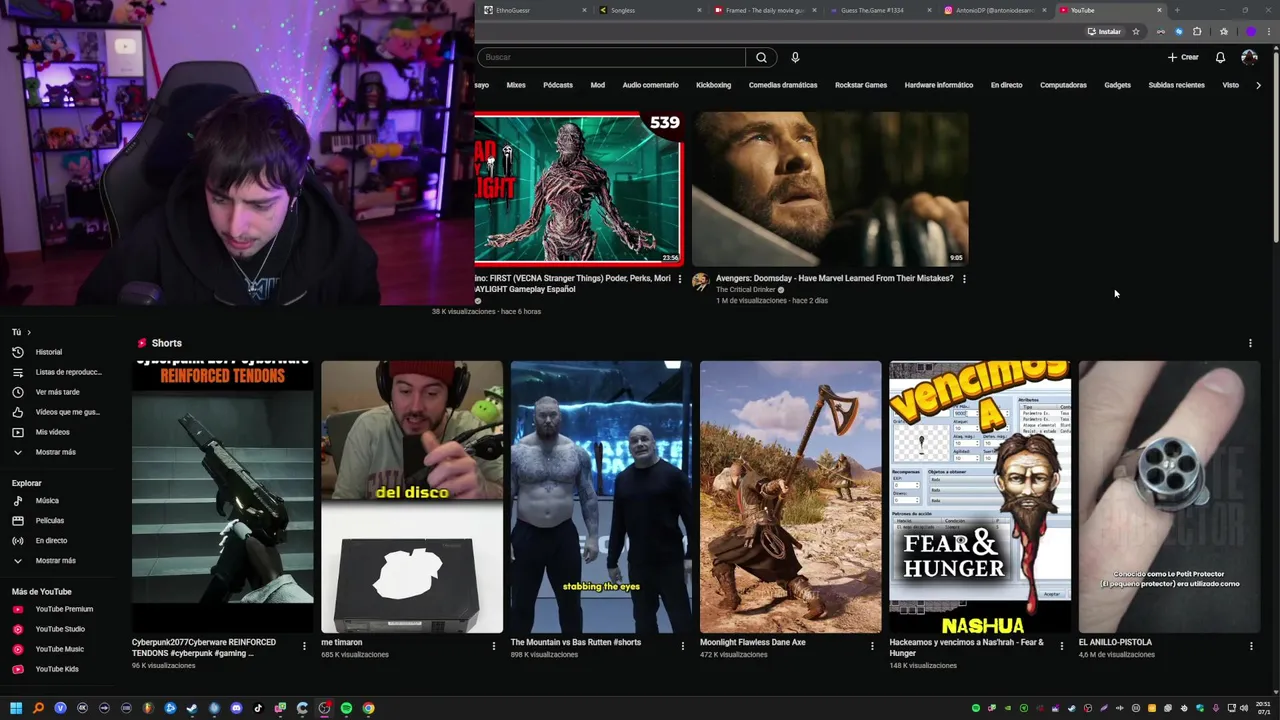Select the Hardware informático chip
The width and height of the screenshot is (1280, 720).
click(x=939, y=85)
